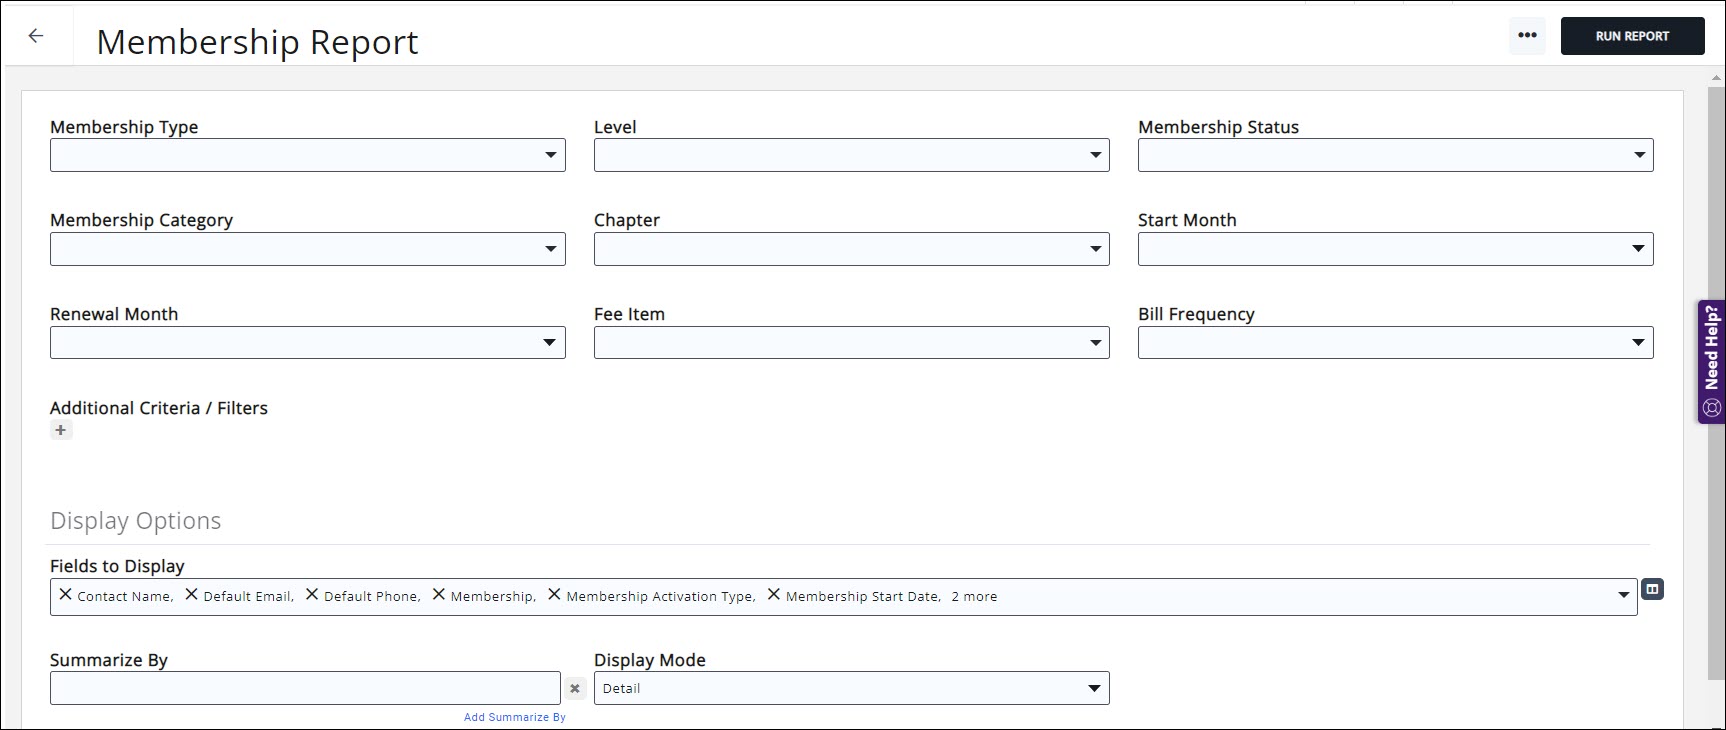The height and width of the screenshot is (730, 1726).
Task: Open the Need Help side tab
Action: (x=1711, y=361)
